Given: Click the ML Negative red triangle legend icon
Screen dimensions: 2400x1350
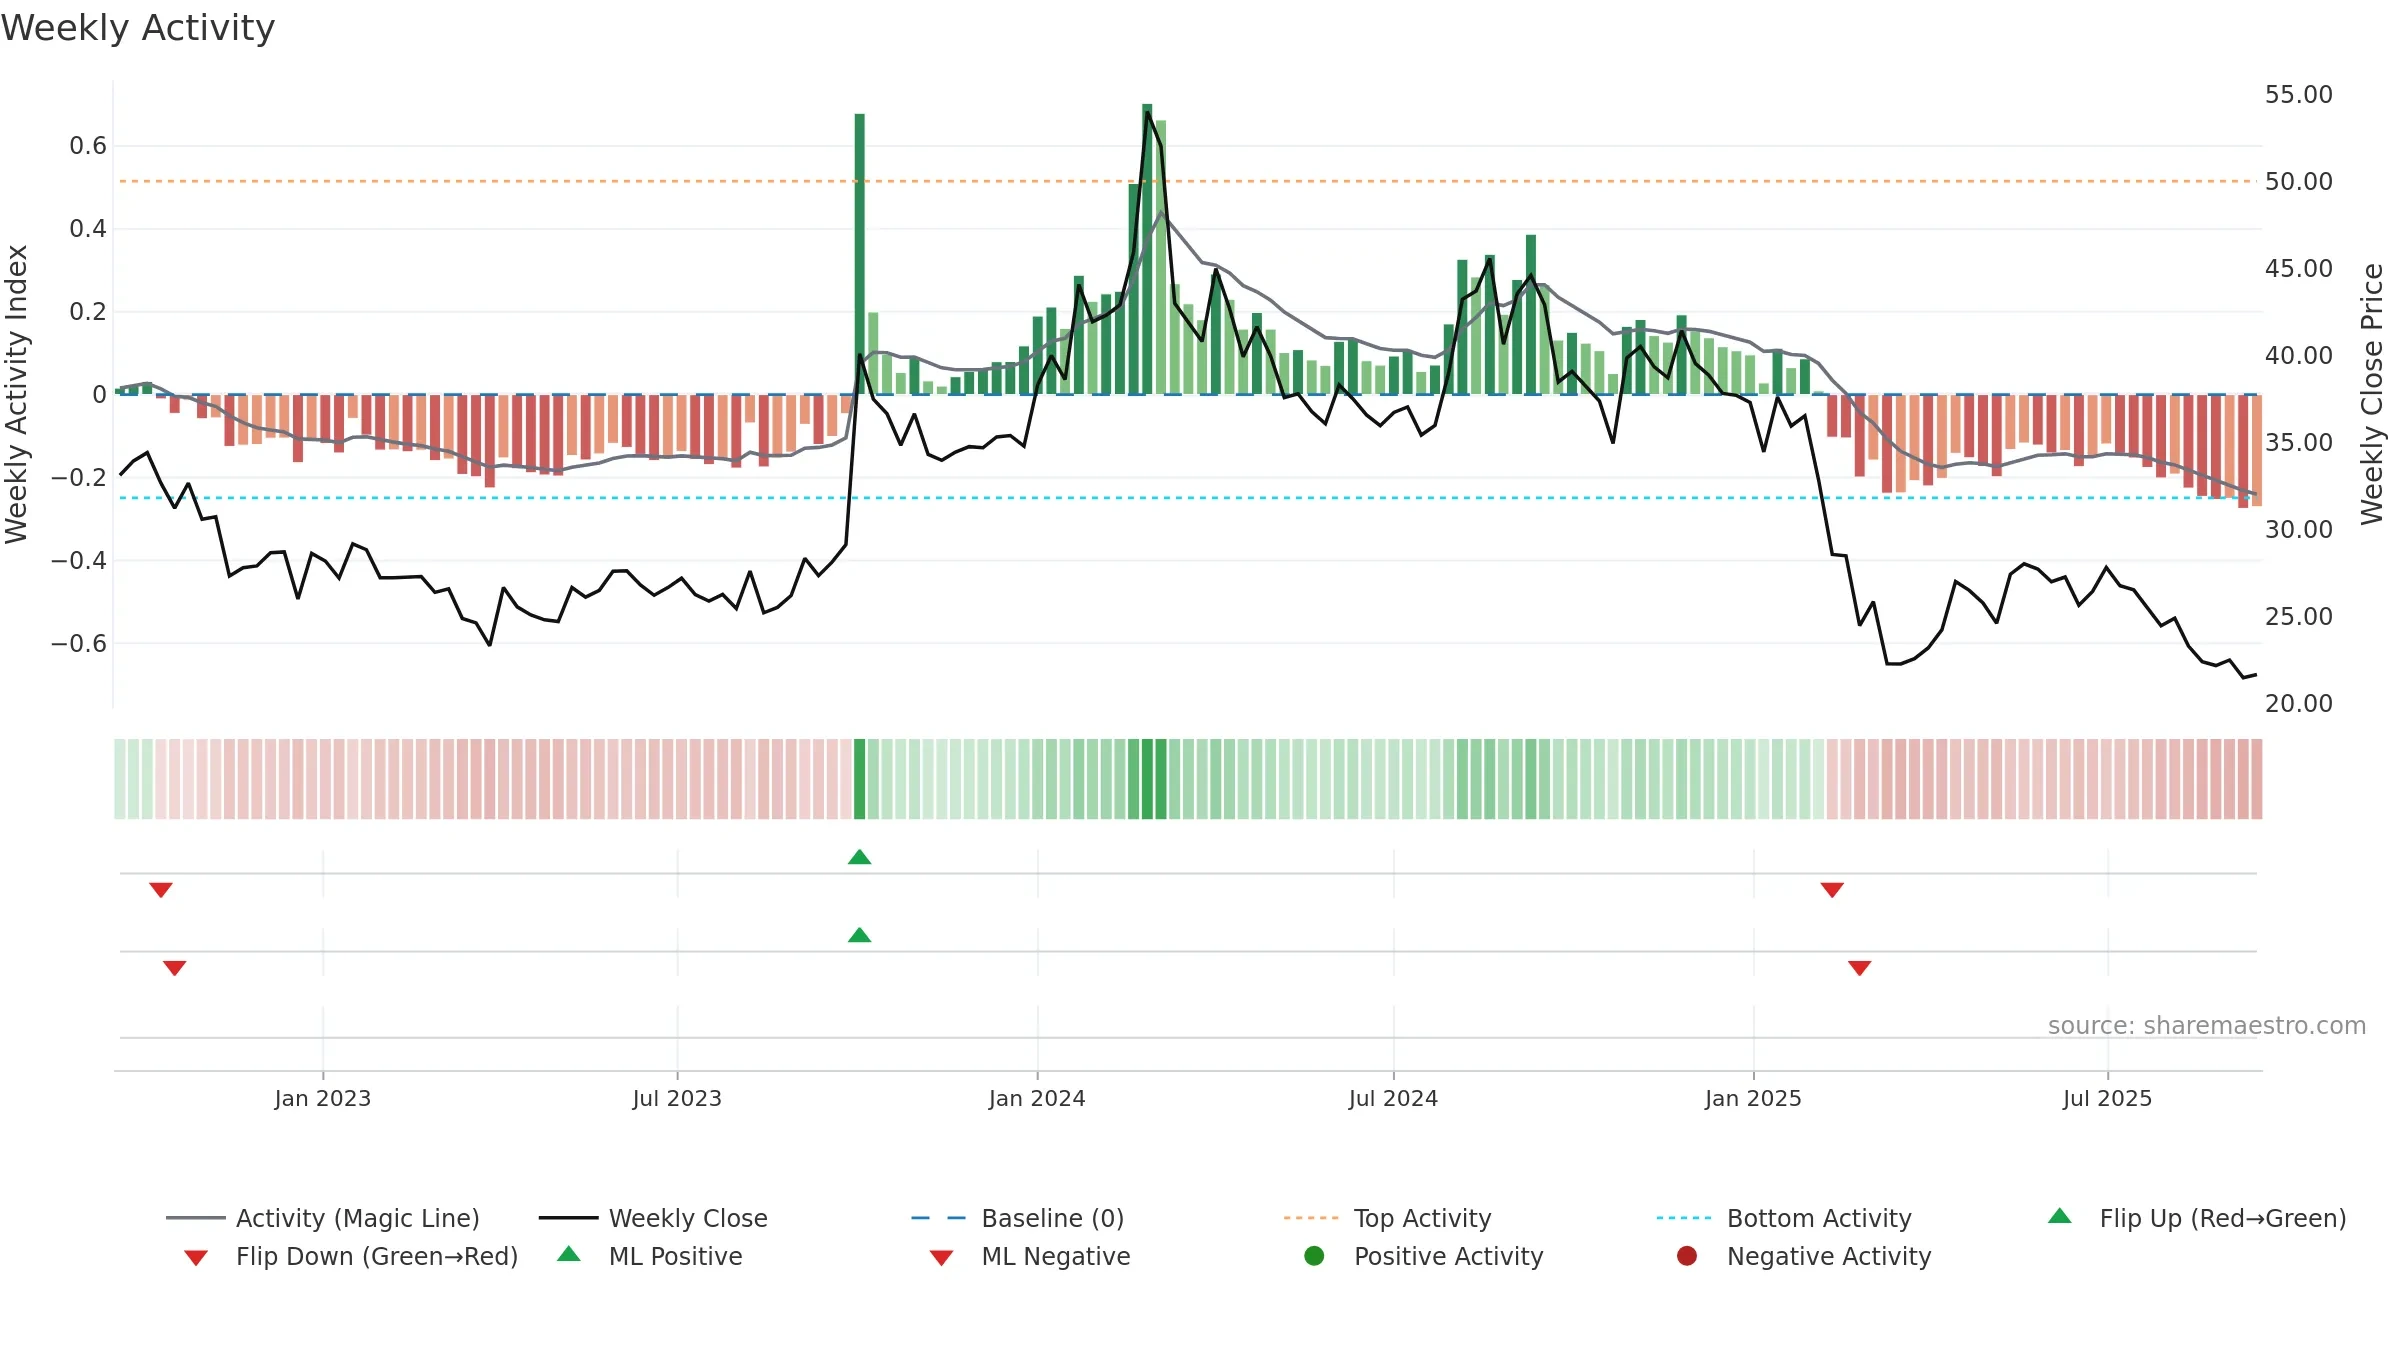Looking at the screenshot, I should [x=941, y=1258].
